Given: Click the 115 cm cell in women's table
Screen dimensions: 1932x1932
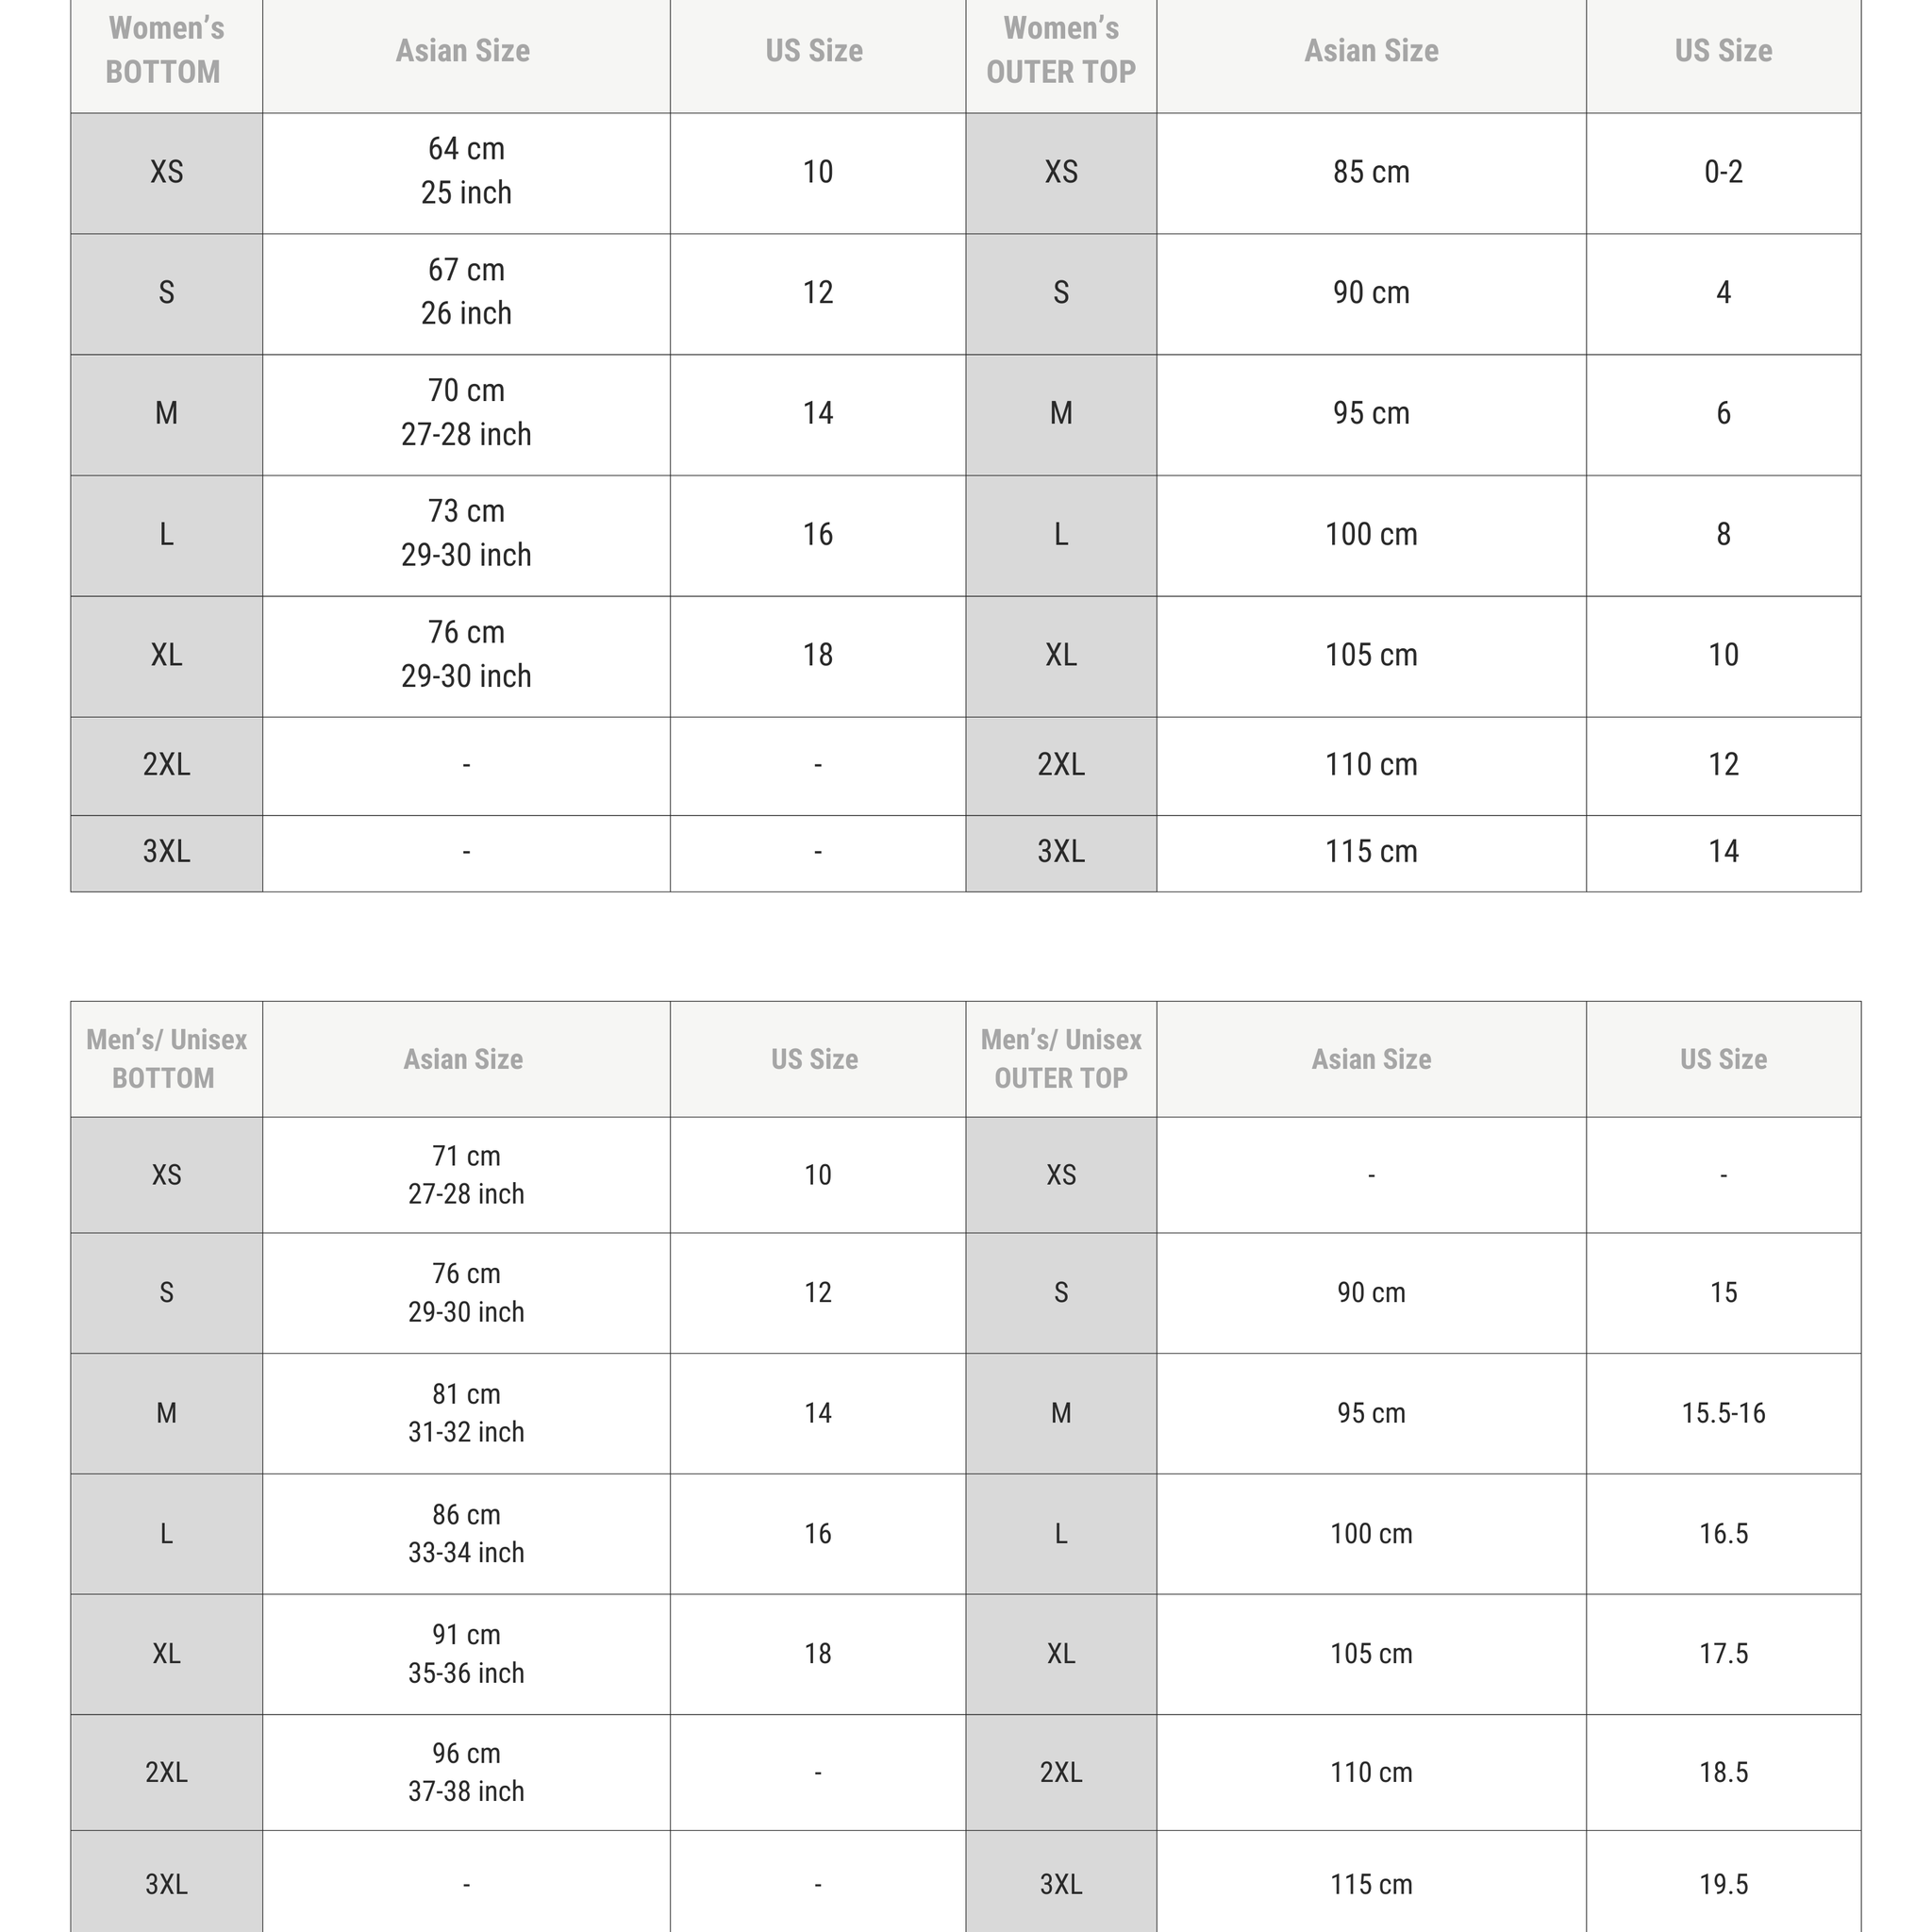Looking at the screenshot, I should point(1371,853).
